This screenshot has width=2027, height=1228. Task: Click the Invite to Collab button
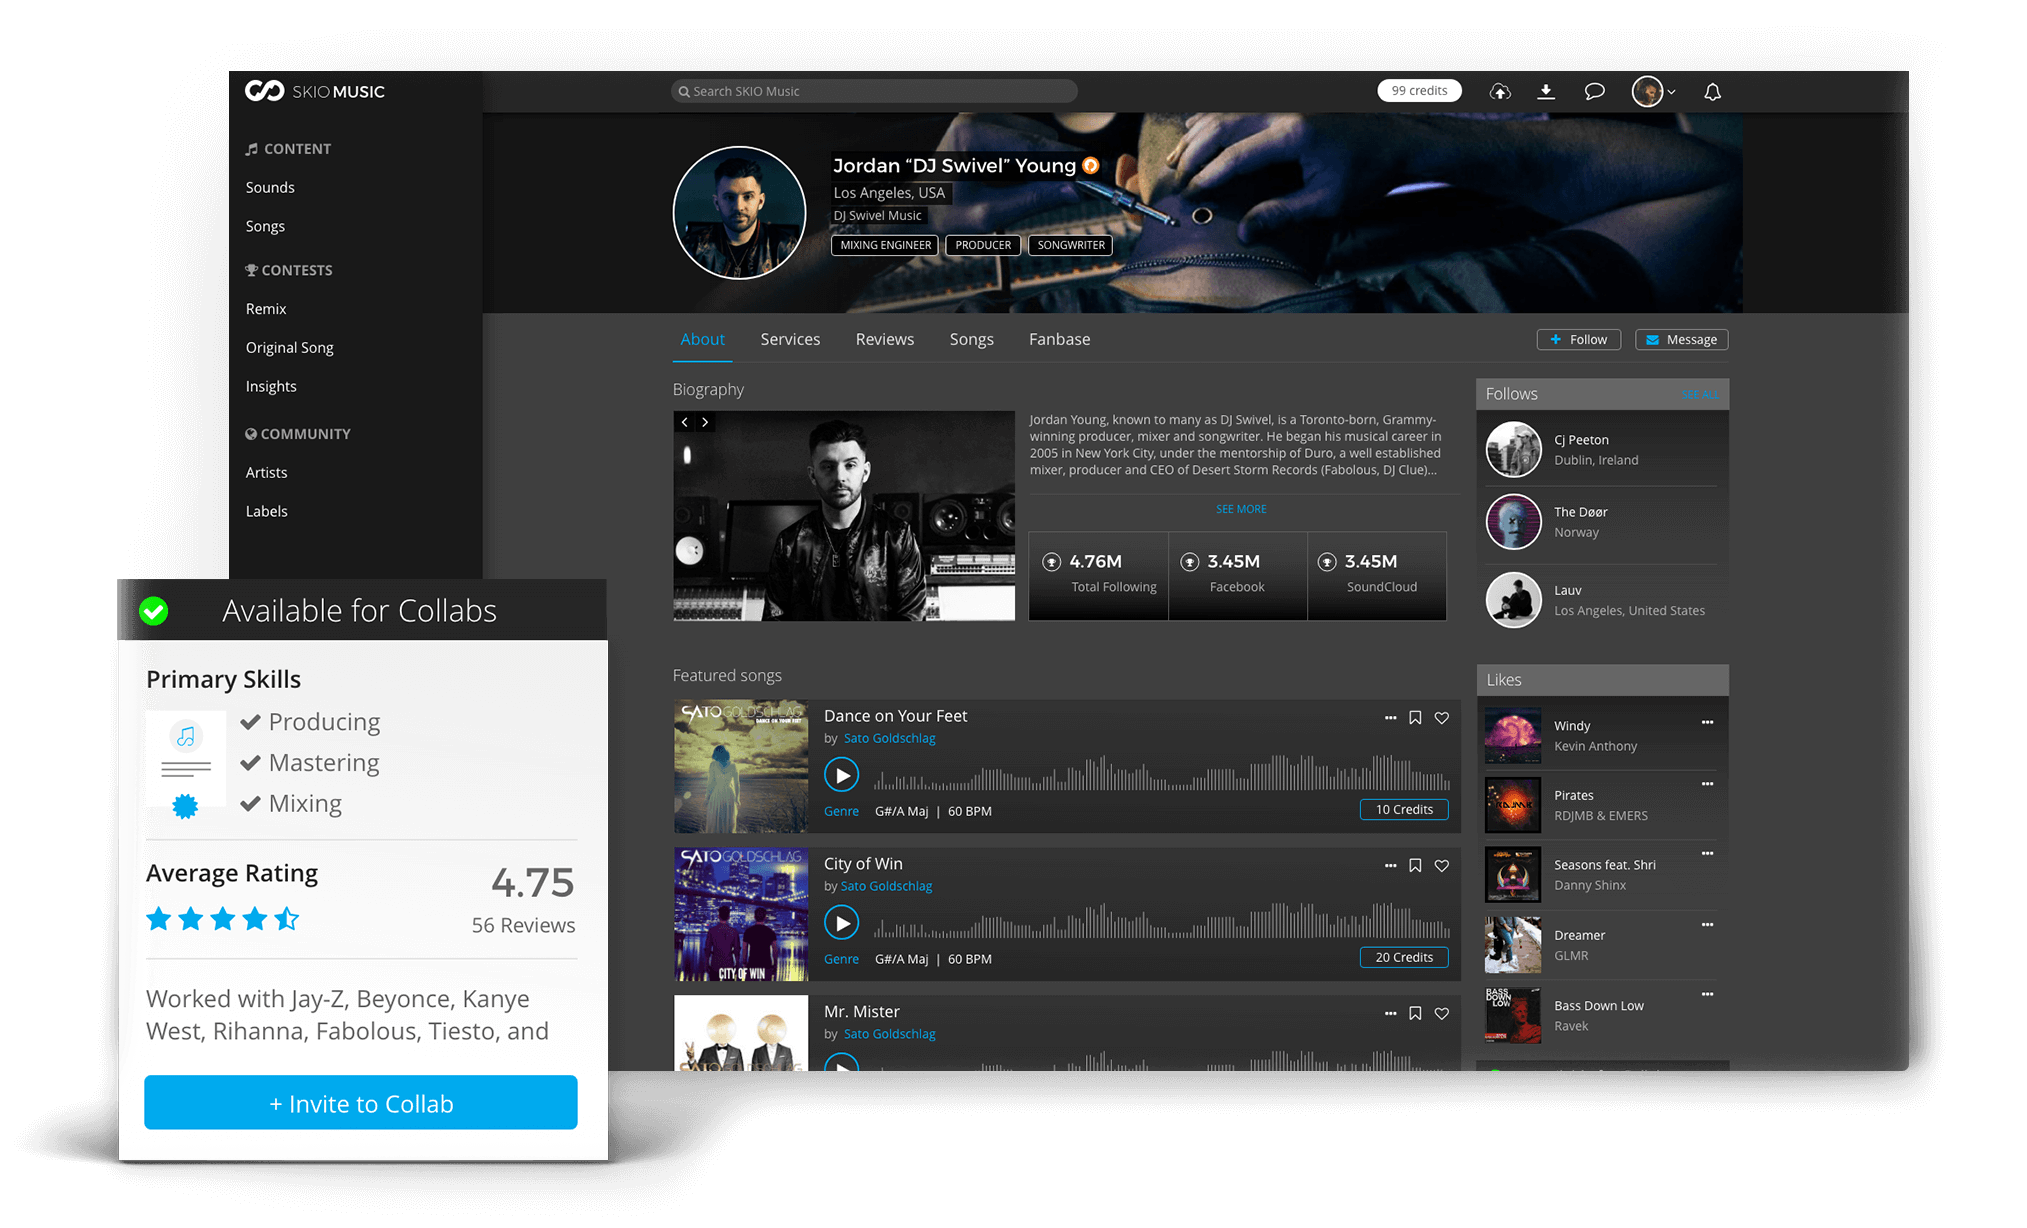point(361,1103)
